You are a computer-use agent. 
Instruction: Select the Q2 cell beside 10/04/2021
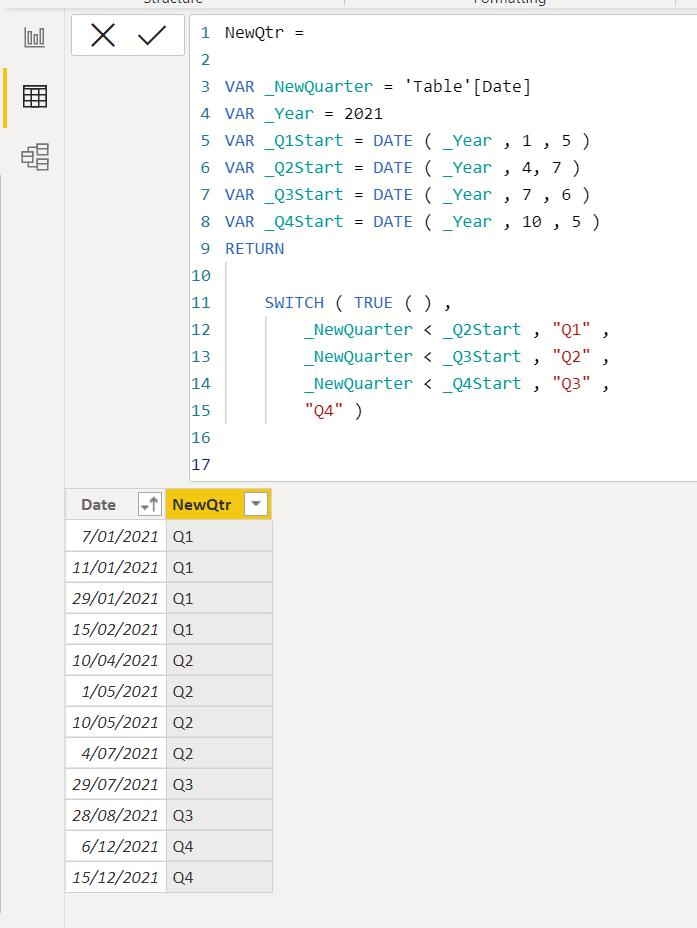point(220,660)
